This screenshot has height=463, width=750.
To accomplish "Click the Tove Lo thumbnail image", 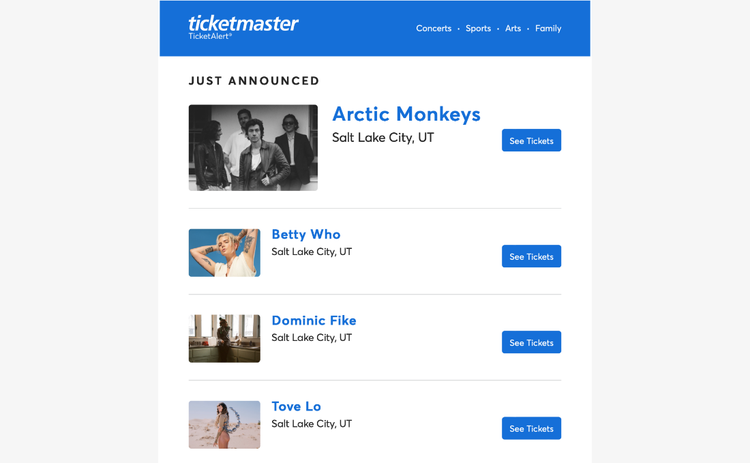I will click(224, 425).
